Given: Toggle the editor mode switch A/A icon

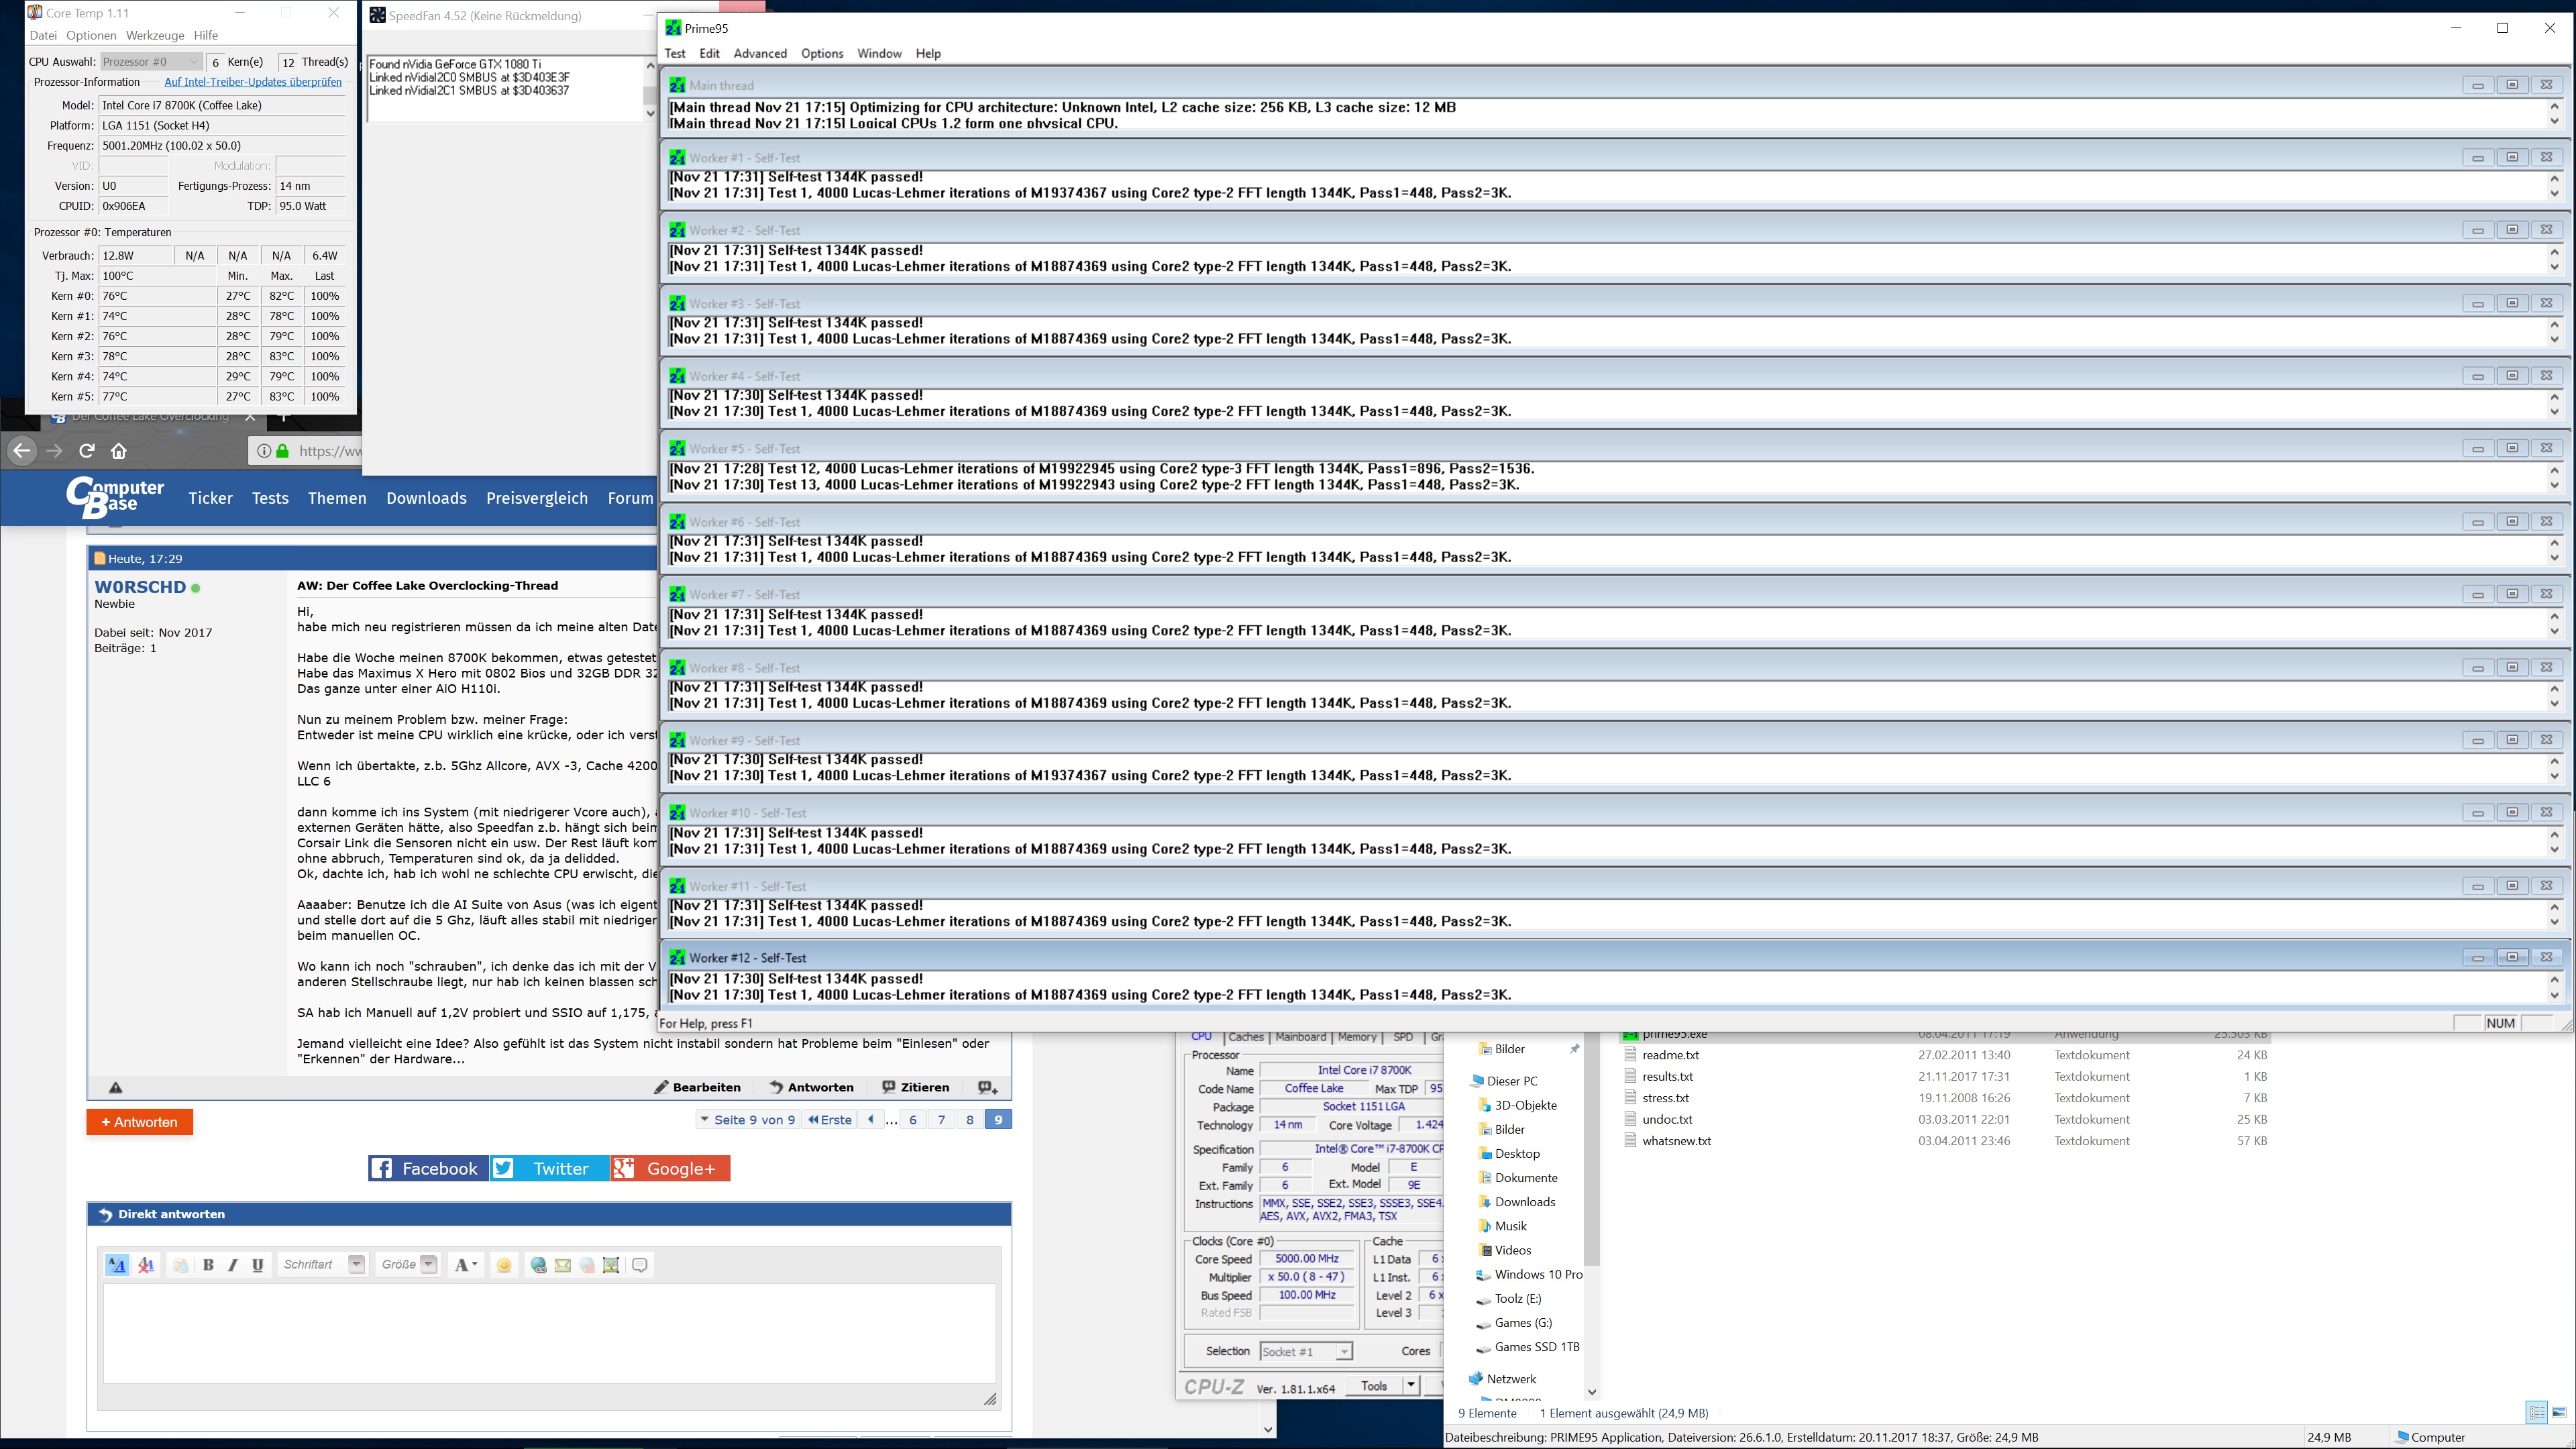Looking at the screenshot, I should (117, 1265).
